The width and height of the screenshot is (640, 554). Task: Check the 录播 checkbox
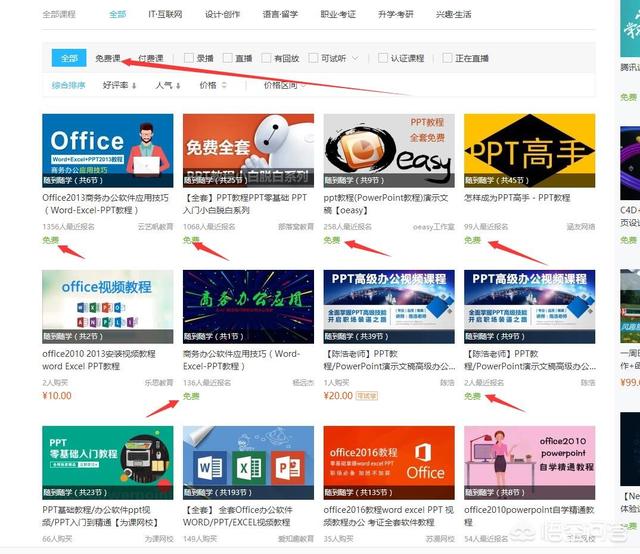[189, 58]
